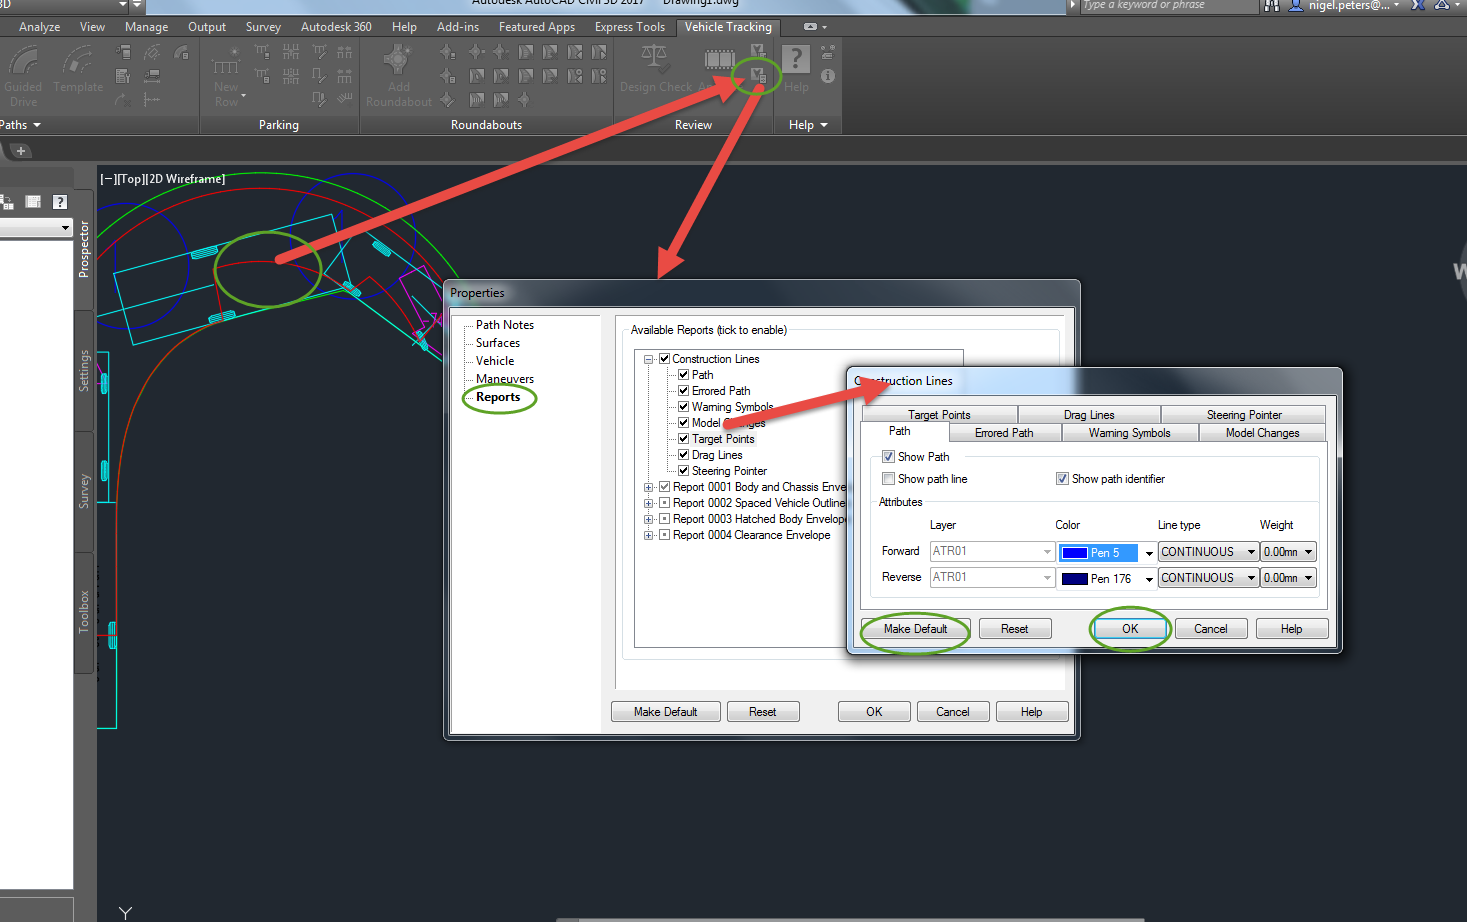Switch to the Warning Symbols tab
The height and width of the screenshot is (922, 1467).
click(x=1129, y=433)
